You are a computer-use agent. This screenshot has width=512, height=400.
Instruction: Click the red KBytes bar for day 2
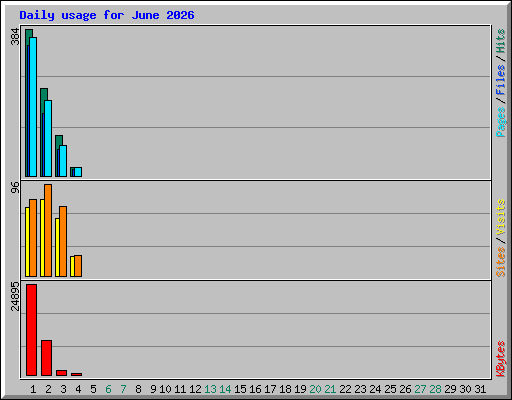point(46,358)
